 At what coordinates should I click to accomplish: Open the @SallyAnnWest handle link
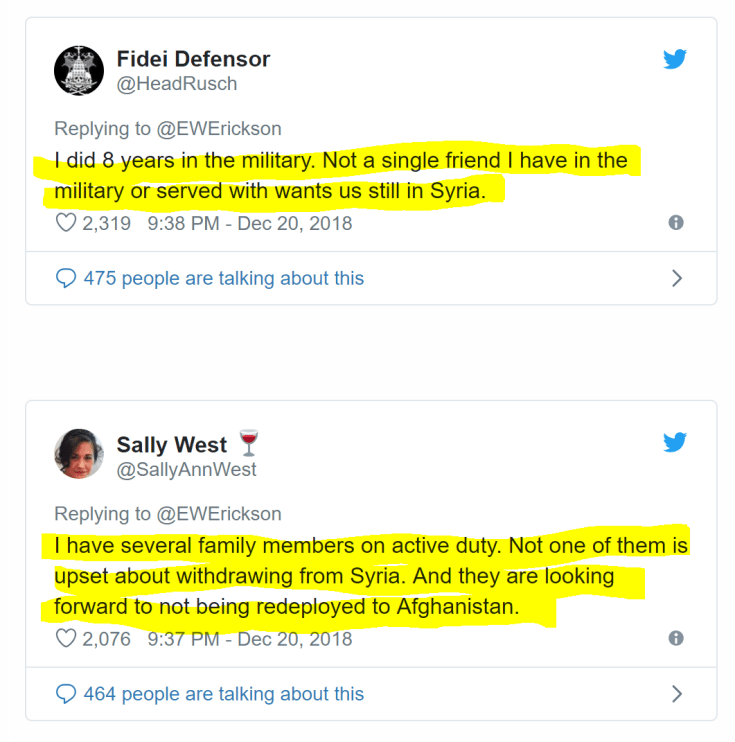[x=186, y=469]
